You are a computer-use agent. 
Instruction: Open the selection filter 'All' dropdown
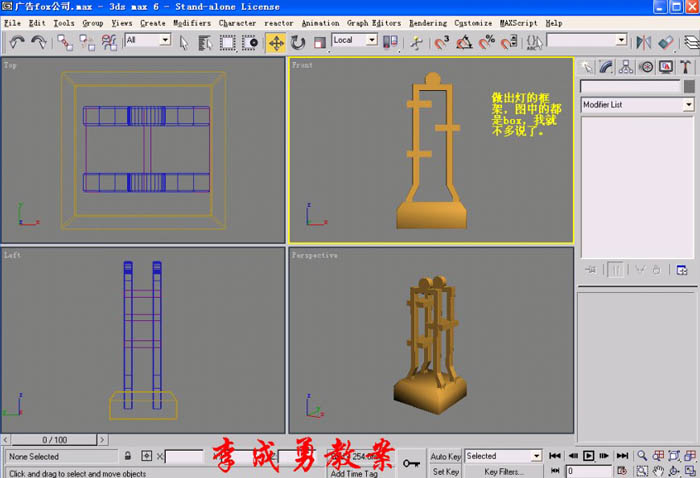165,40
